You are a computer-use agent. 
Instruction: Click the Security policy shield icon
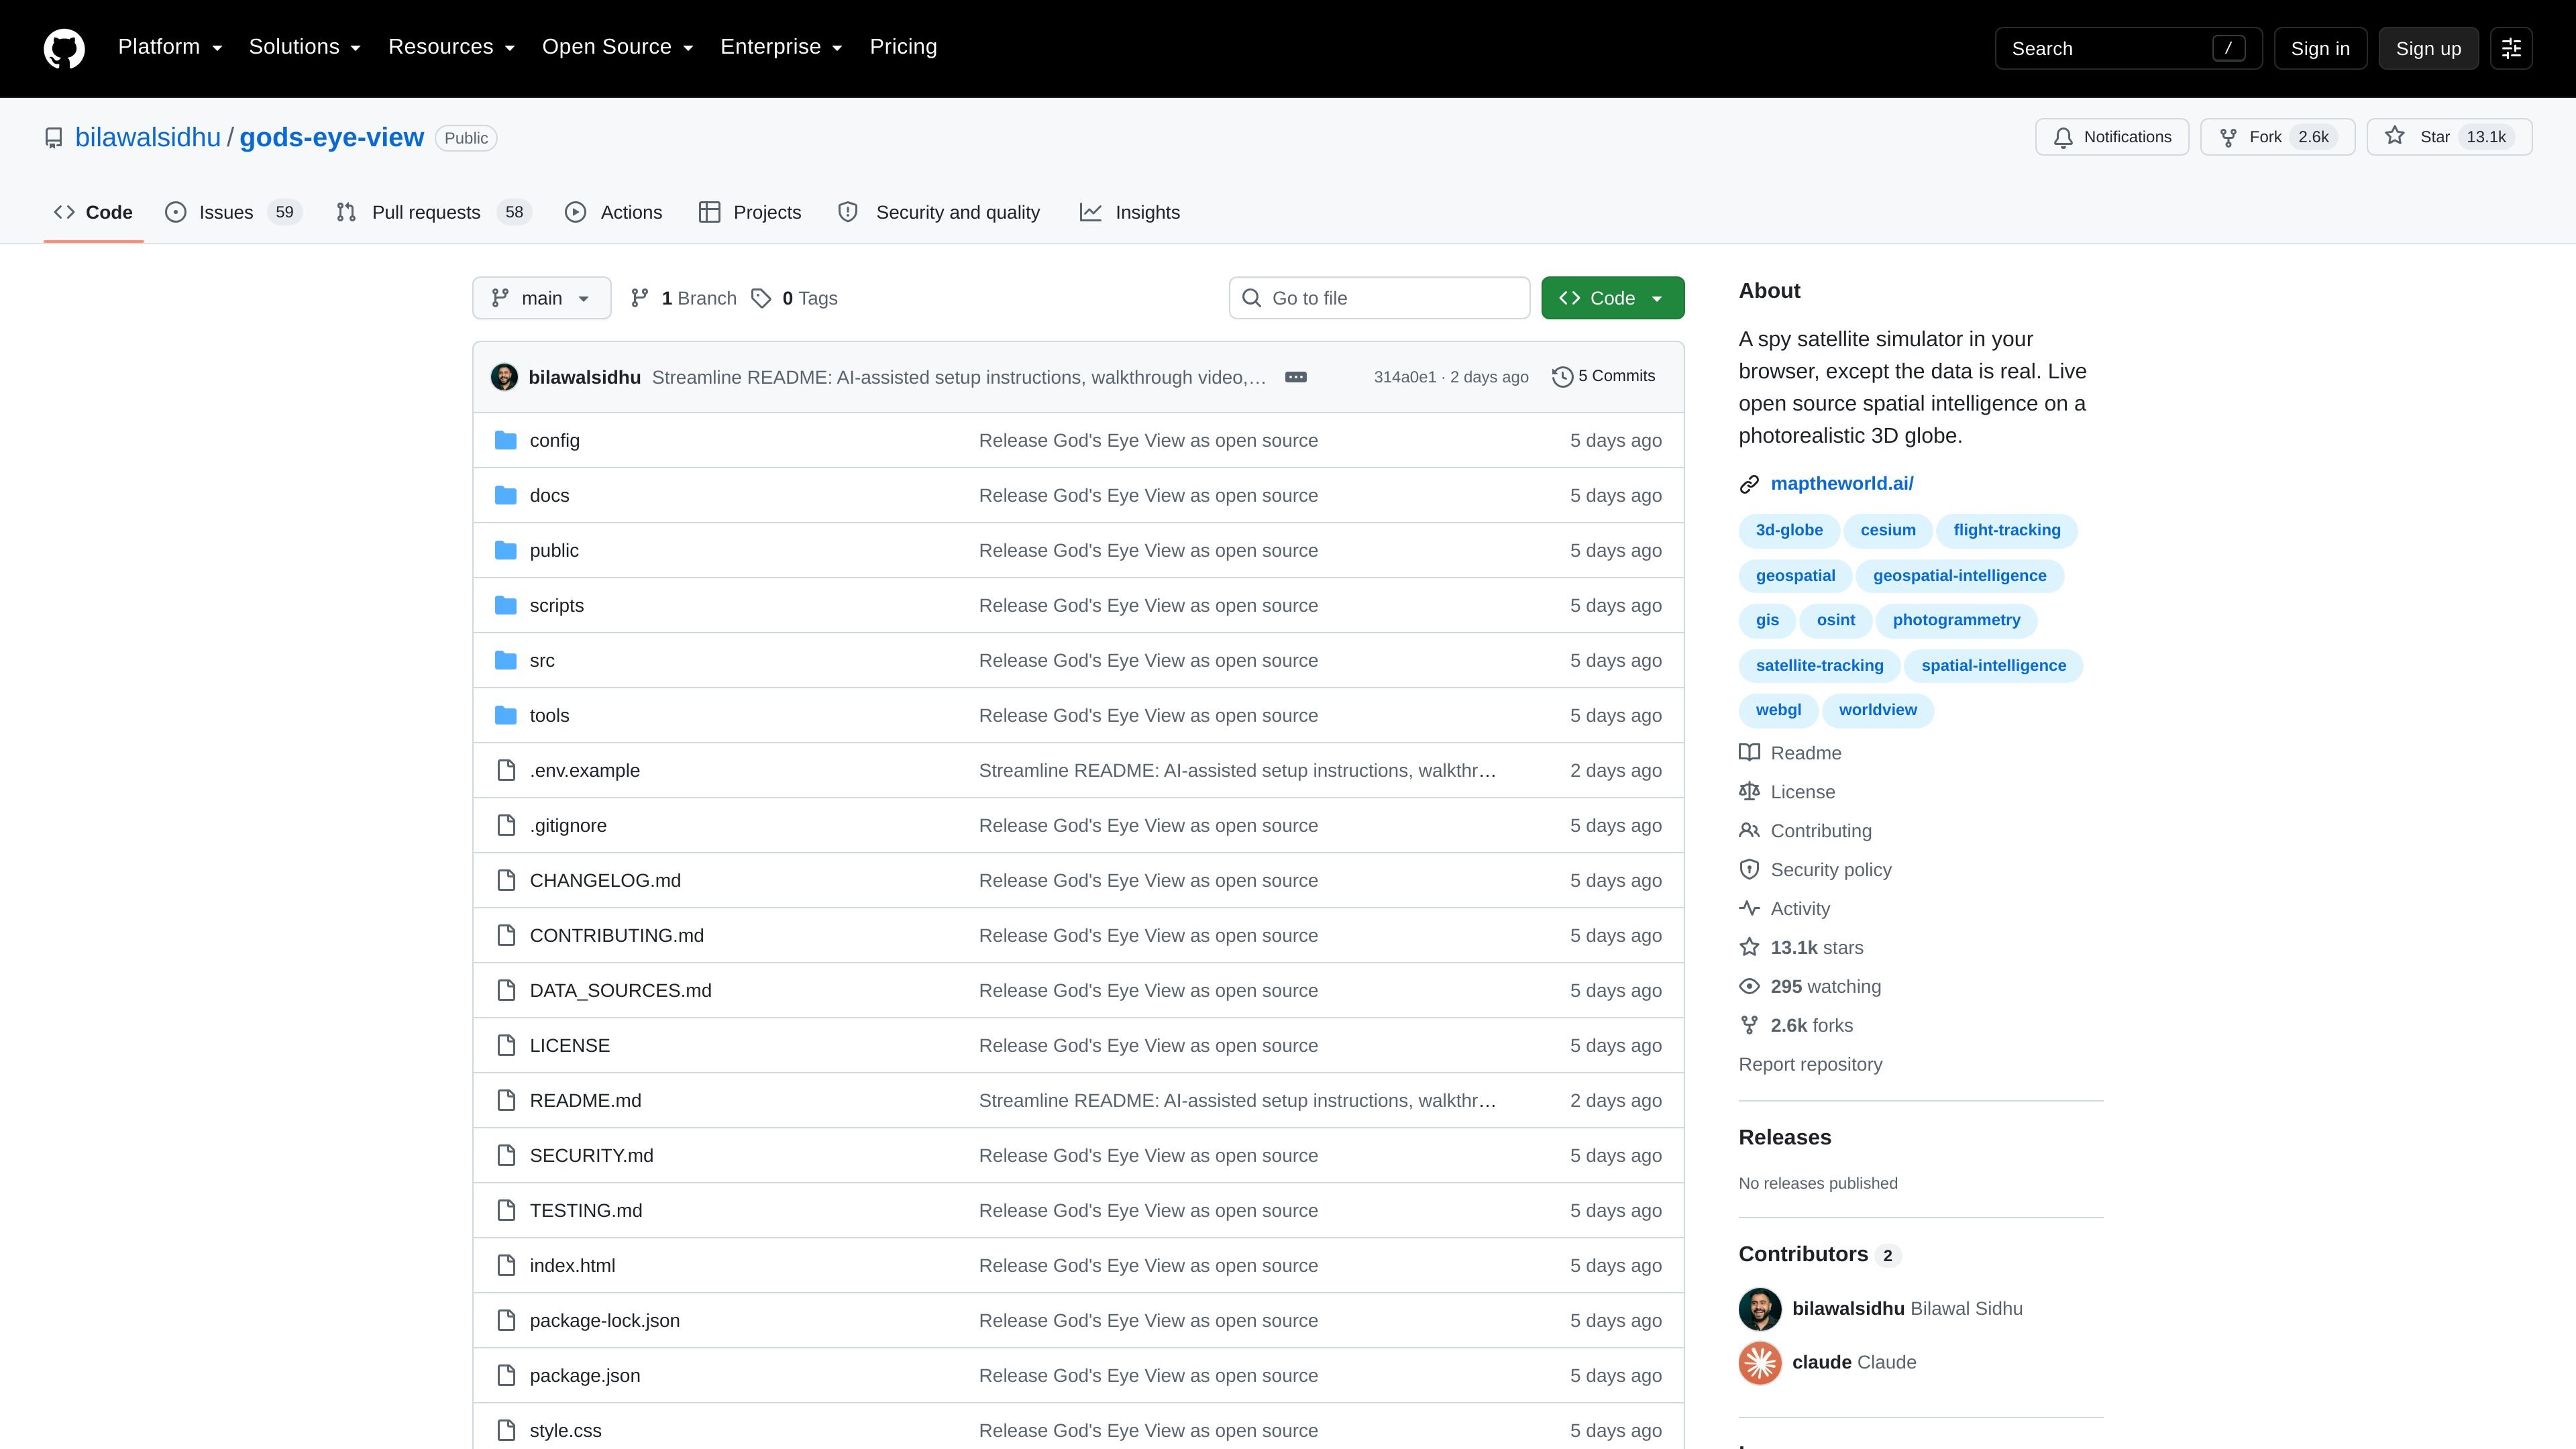click(x=1749, y=870)
